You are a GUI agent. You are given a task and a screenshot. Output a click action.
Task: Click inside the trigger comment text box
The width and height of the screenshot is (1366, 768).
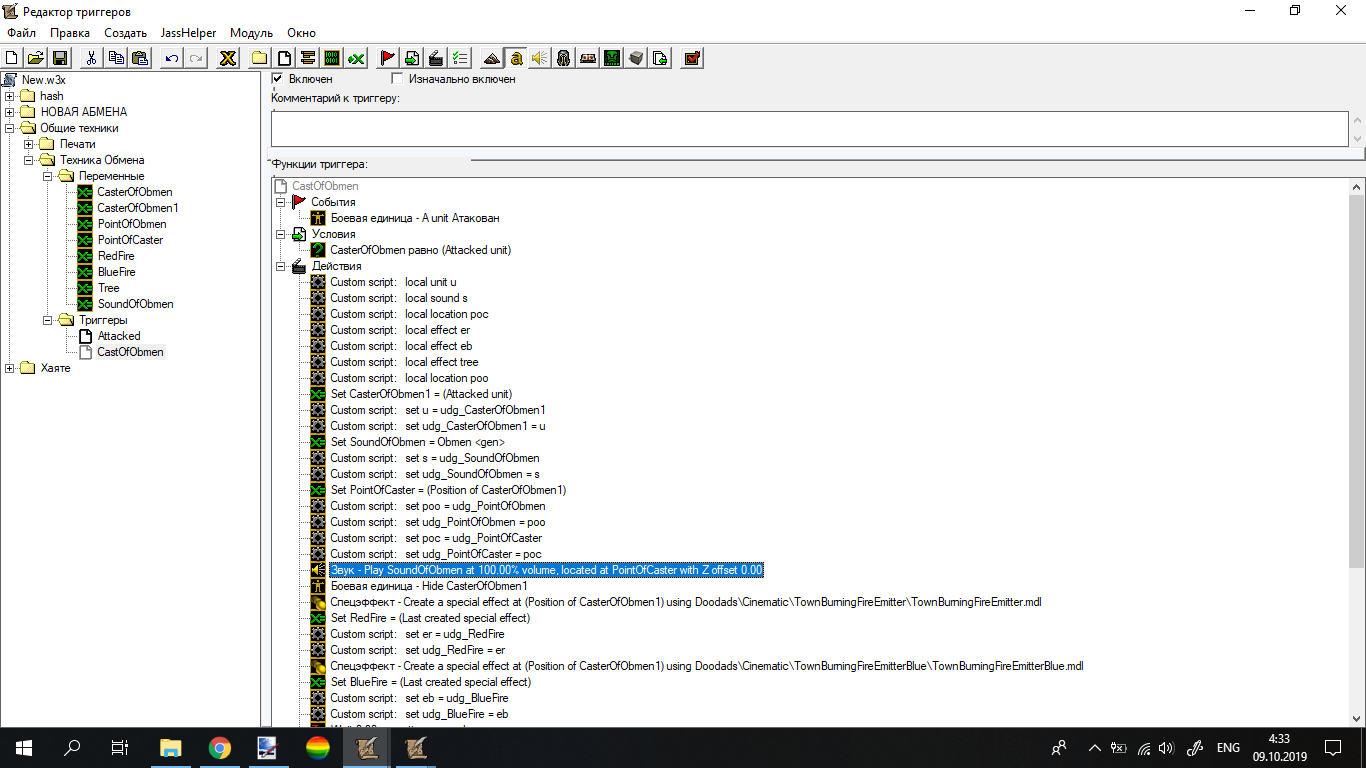pos(809,128)
